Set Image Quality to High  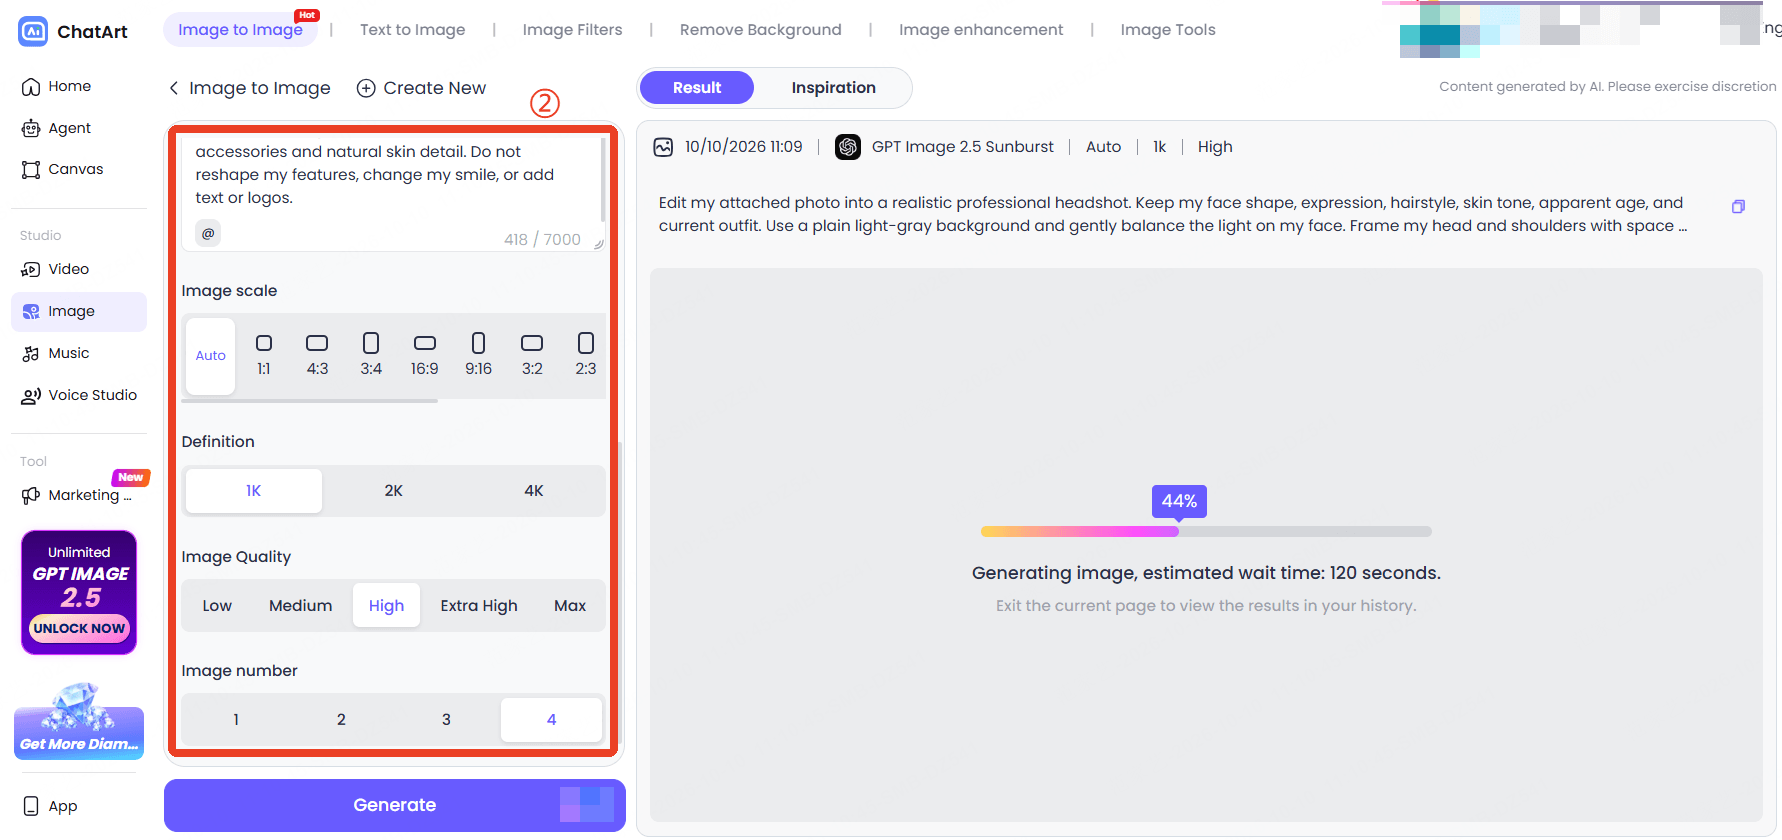coord(386,606)
